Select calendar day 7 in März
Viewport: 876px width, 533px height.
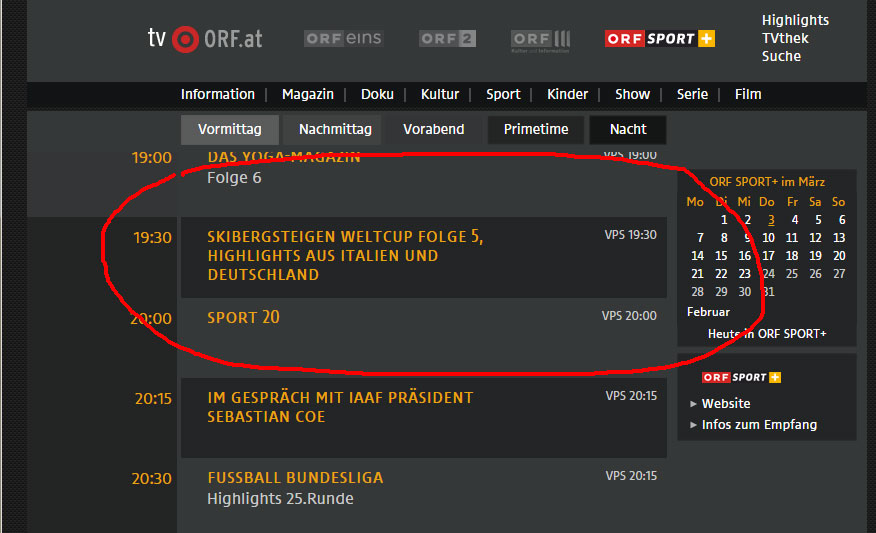[x=700, y=237]
